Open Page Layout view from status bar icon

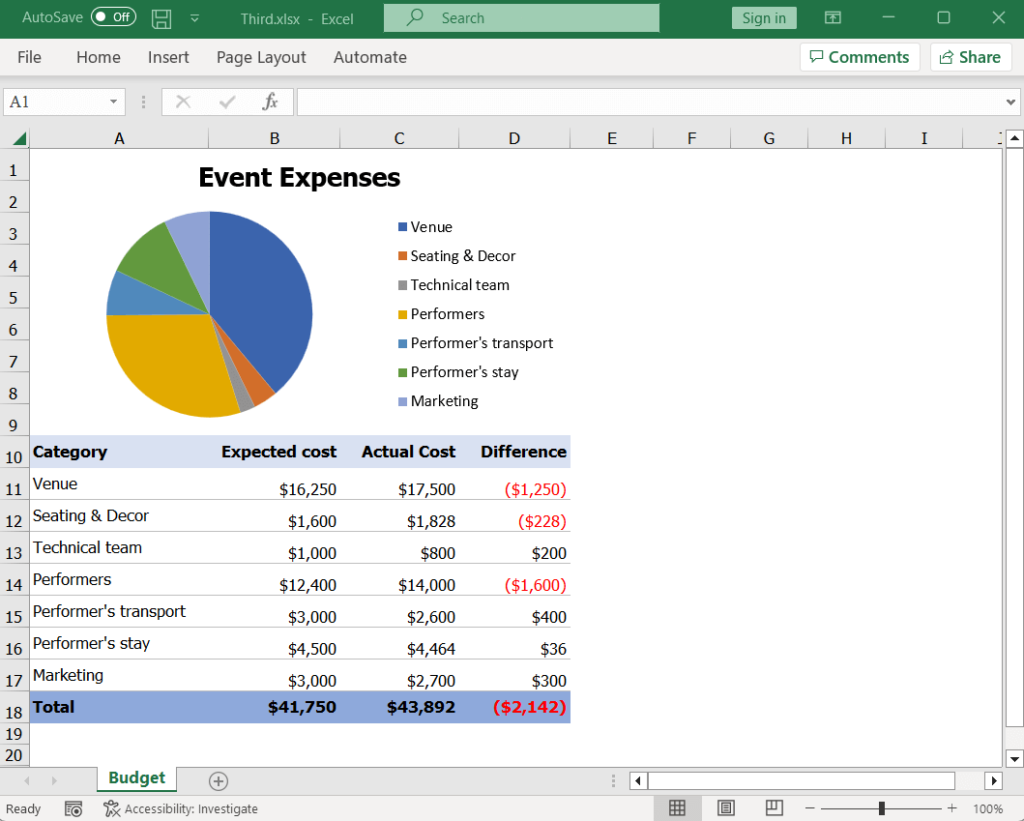point(725,808)
